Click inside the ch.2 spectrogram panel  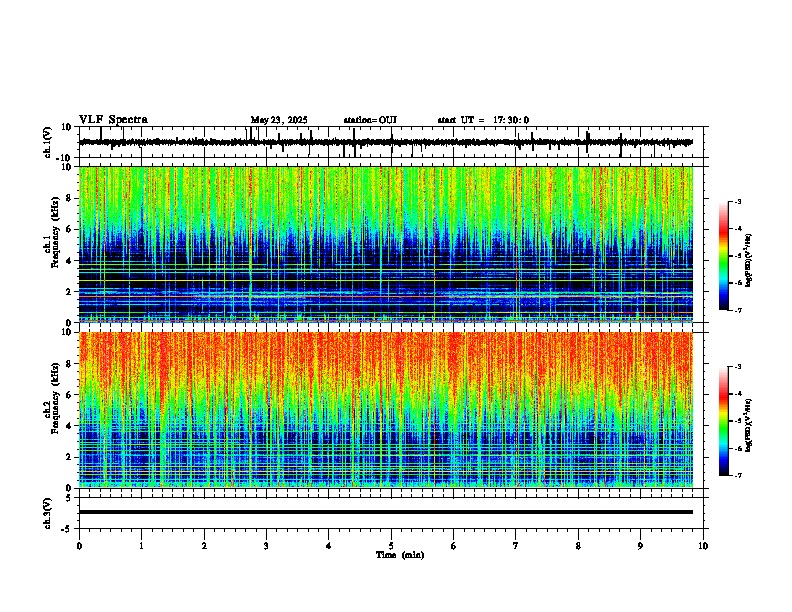386,410
